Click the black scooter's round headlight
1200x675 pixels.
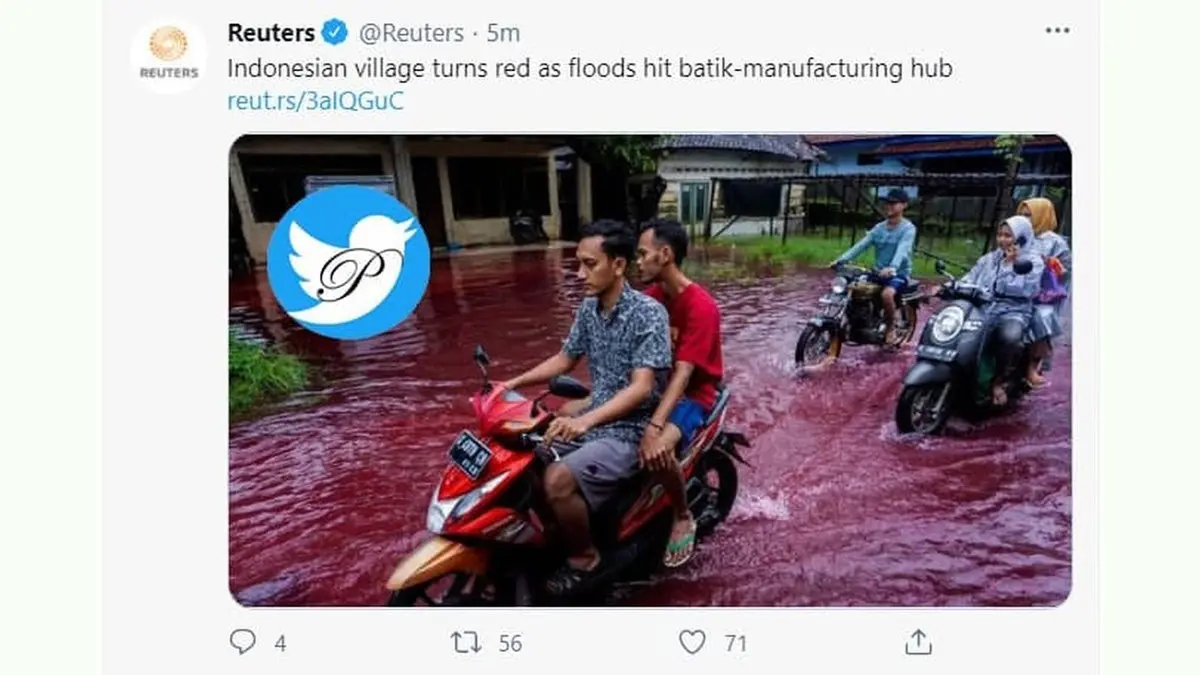point(947,323)
